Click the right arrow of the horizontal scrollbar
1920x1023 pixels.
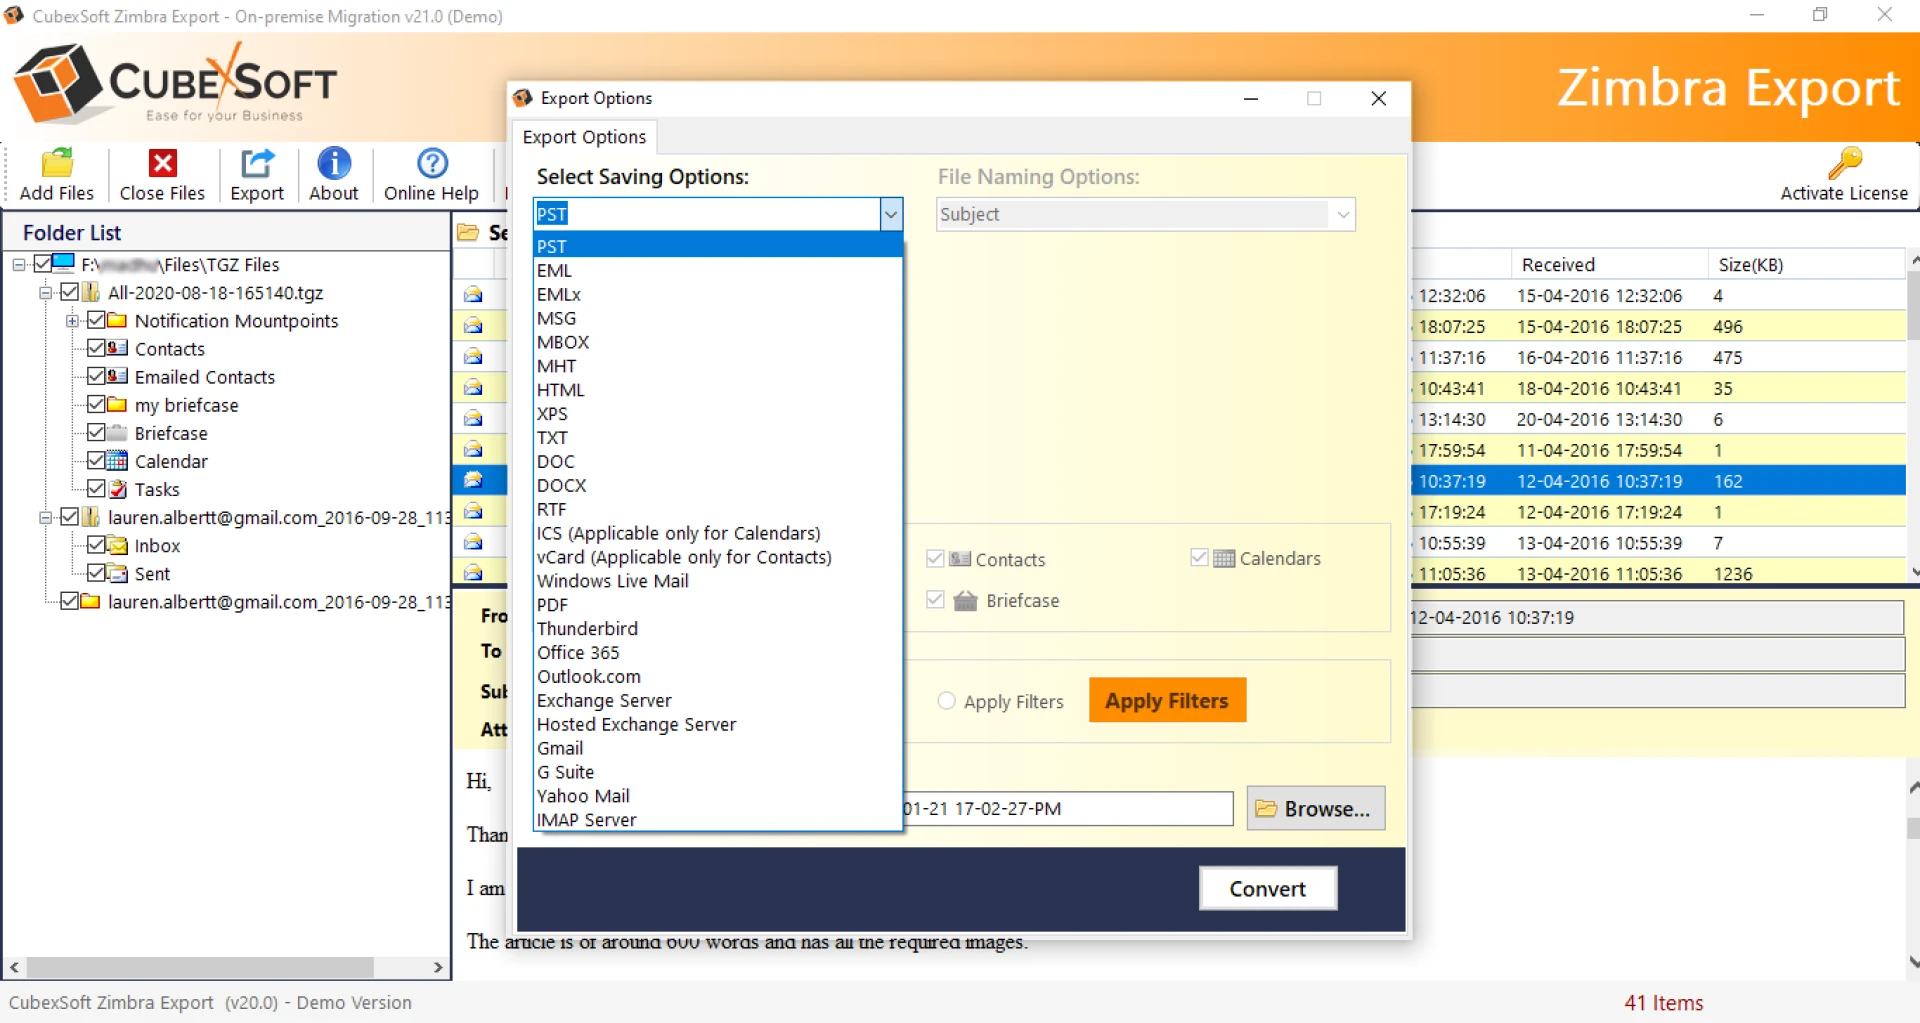click(437, 967)
